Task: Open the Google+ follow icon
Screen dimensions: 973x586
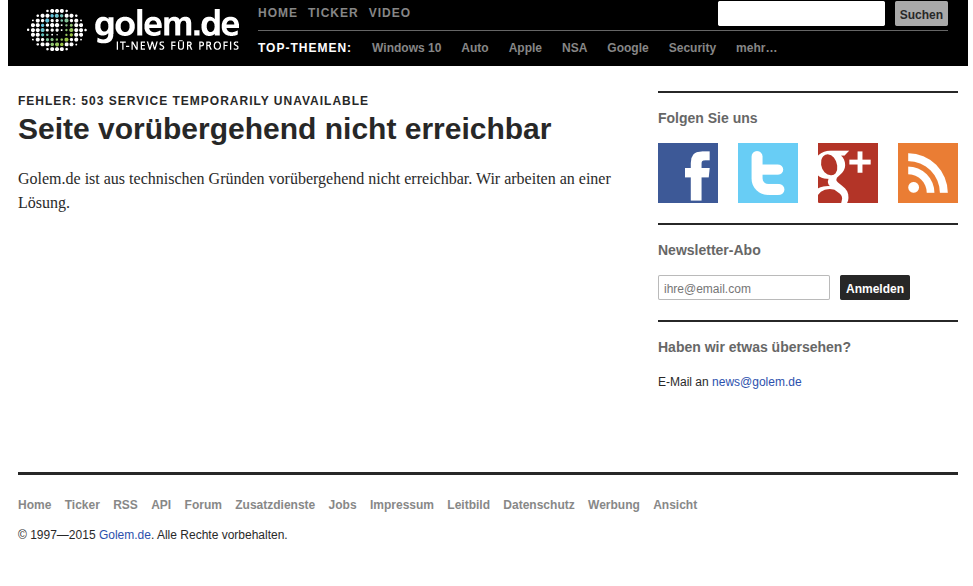Action: (x=848, y=173)
